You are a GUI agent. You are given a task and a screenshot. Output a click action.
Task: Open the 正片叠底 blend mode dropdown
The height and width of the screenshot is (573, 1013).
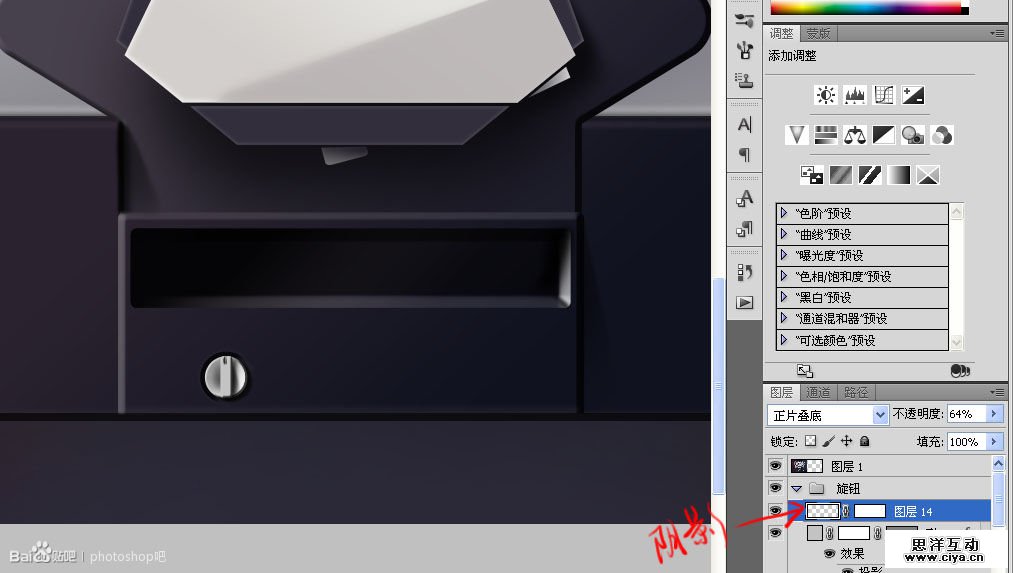(x=828, y=415)
